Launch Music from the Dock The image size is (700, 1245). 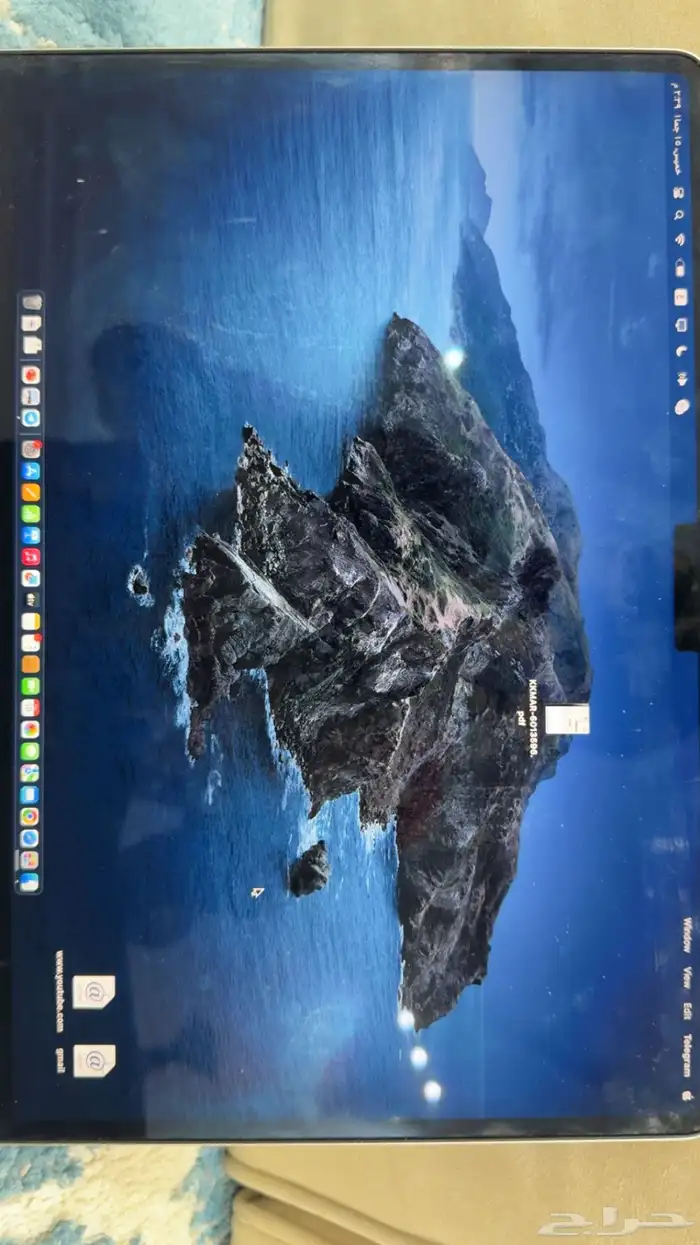click(31, 556)
